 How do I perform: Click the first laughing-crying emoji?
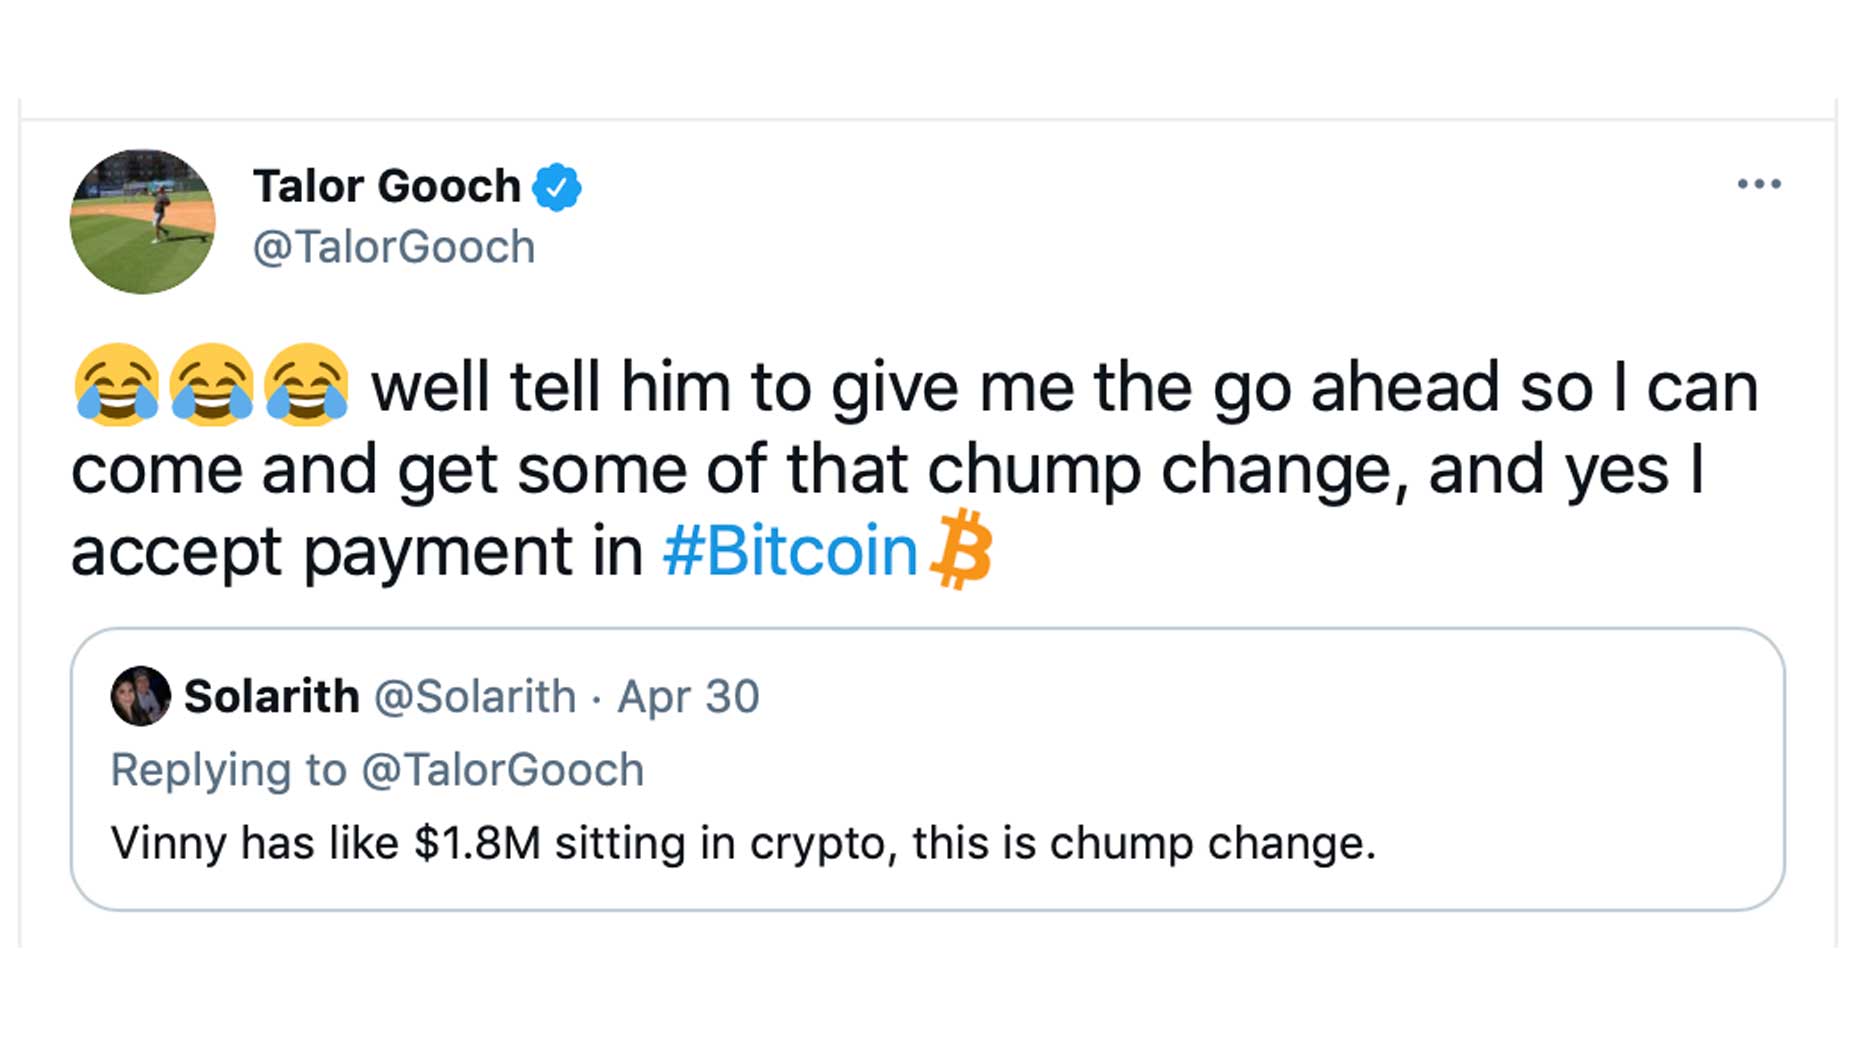(x=116, y=385)
